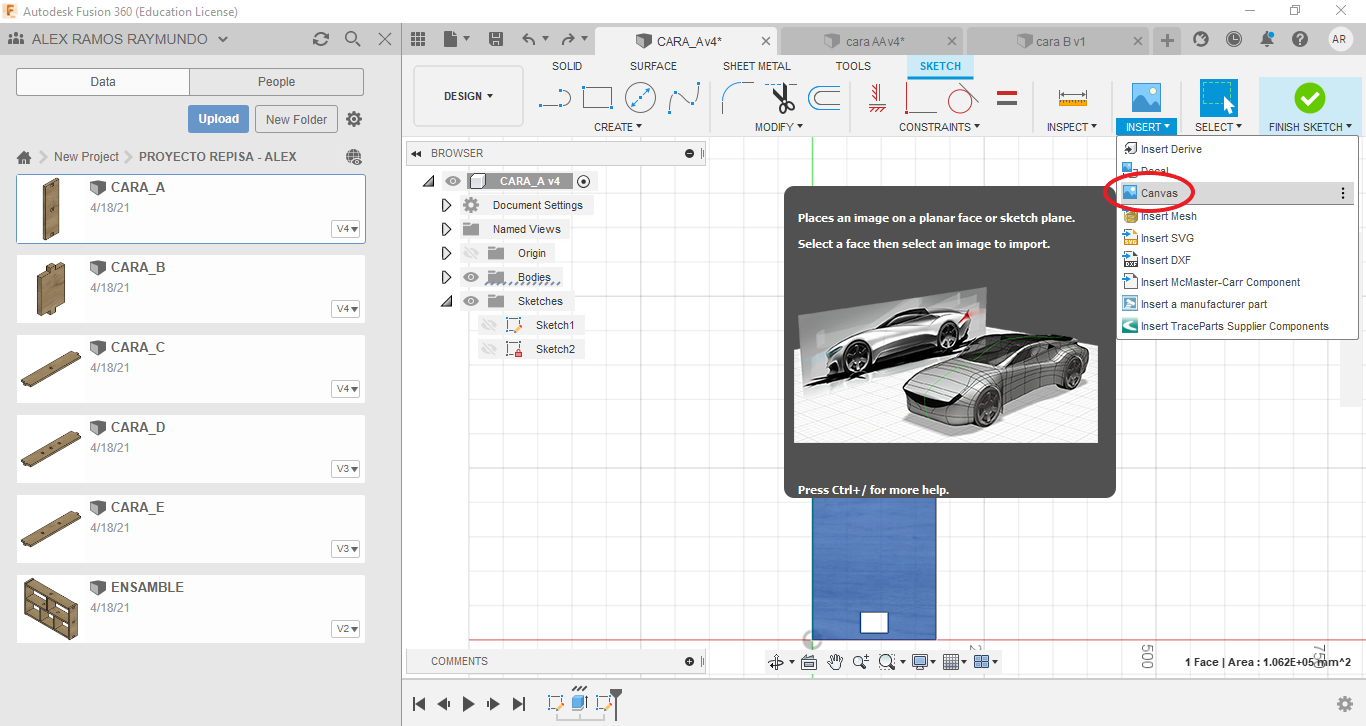Toggle visibility of Bodies folder

[470, 277]
